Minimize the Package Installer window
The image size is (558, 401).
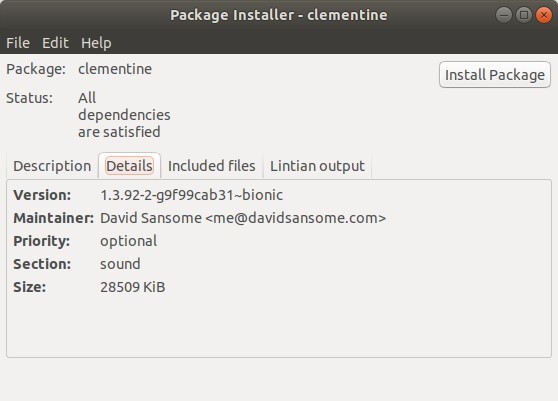504,15
